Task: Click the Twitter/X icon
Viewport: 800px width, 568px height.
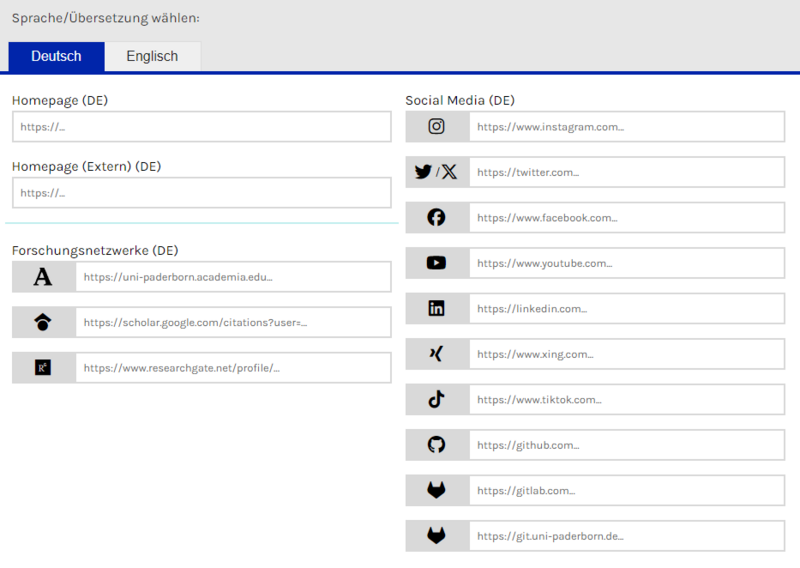Action: click(436, 172)
